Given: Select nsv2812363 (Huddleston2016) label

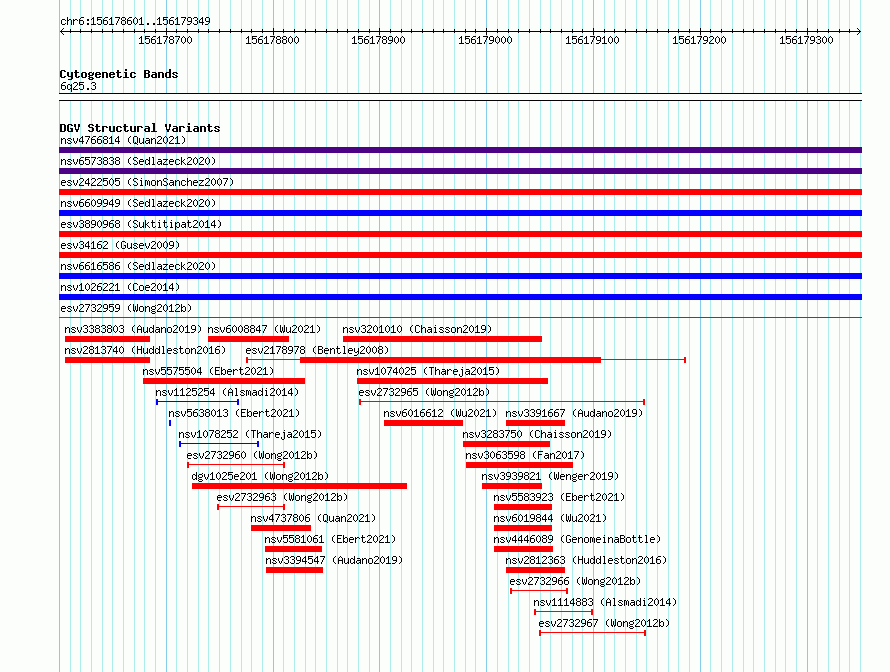Looking at the screenshot, I should click(x=586, y=560).
